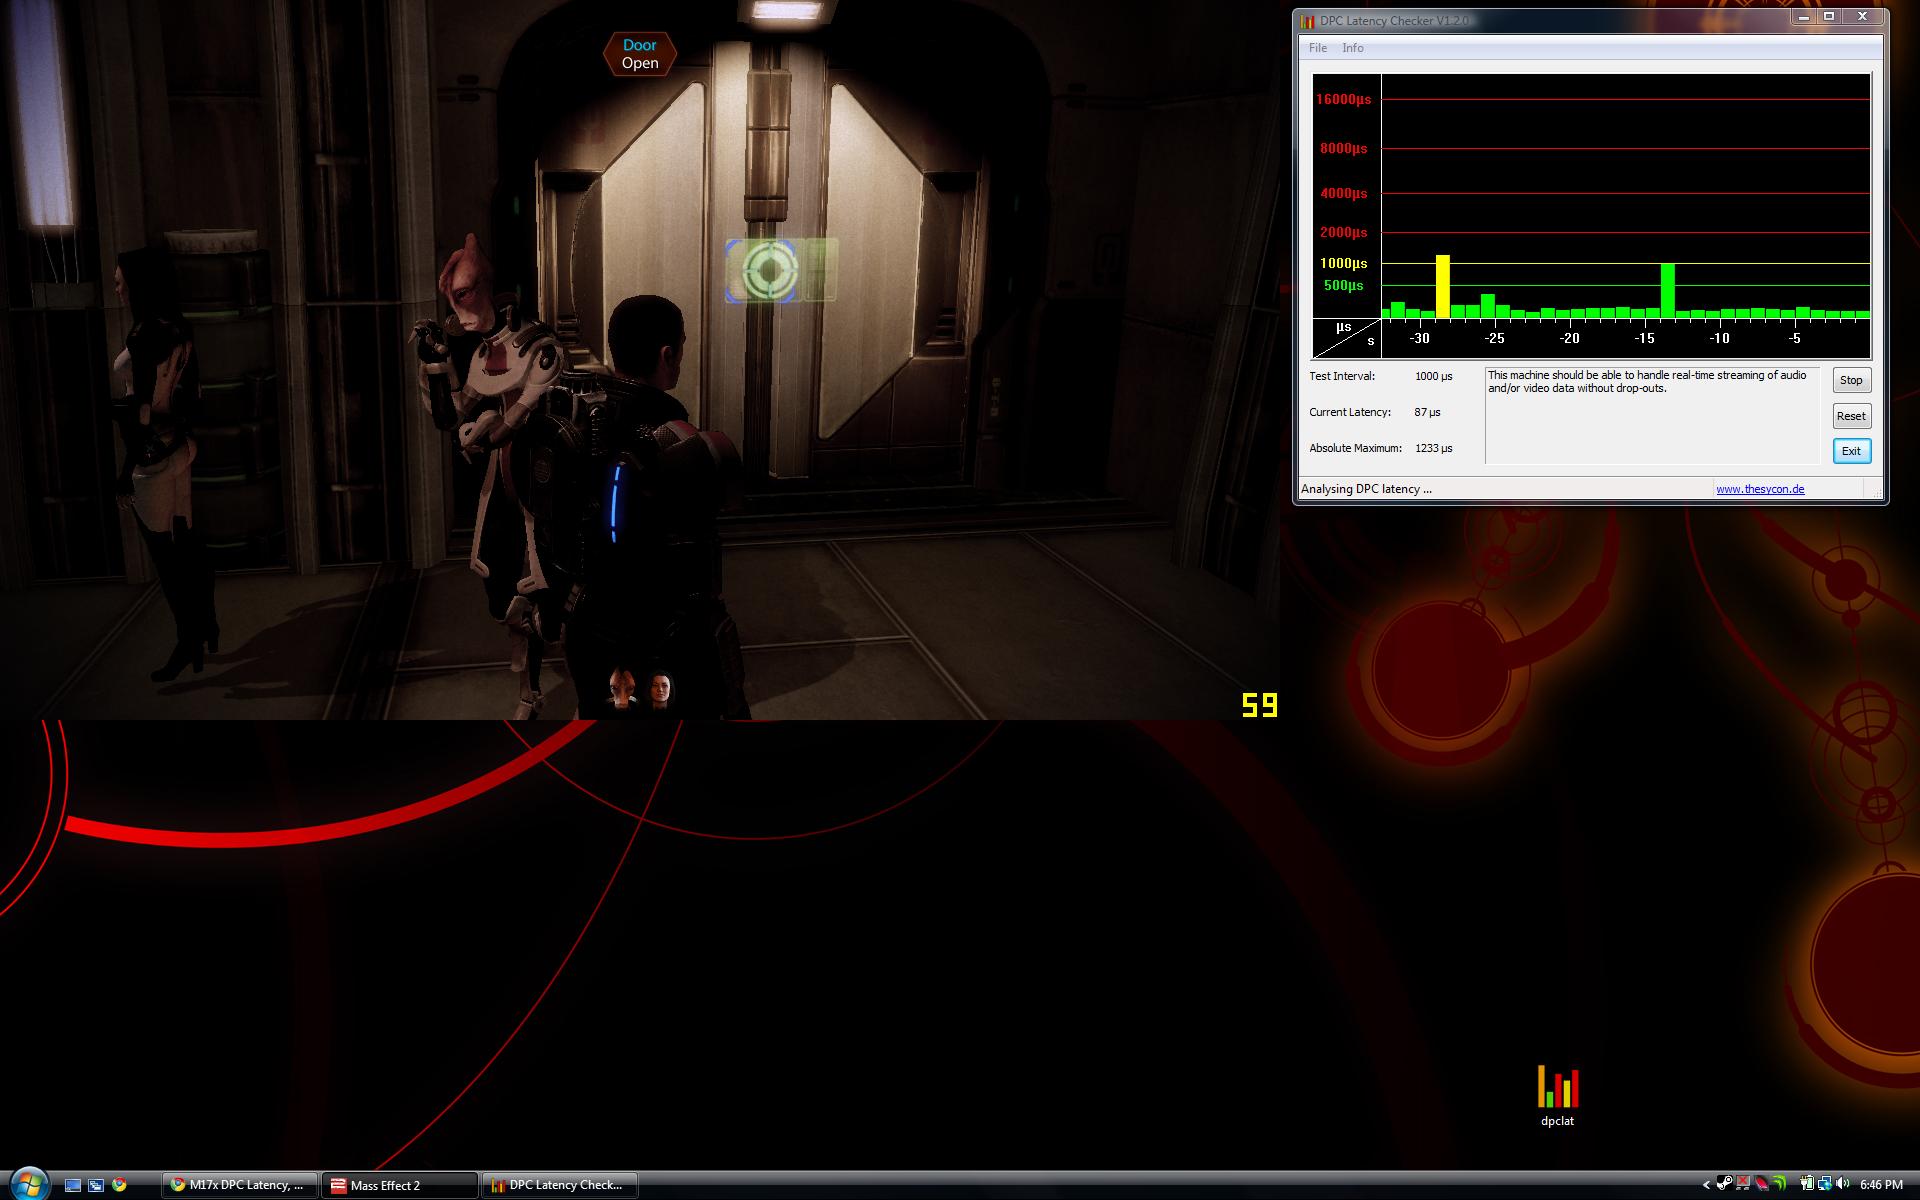Viewport: 1920px width, 1200px height.
Task: Close the DPC Latency Checker window
Action: 1863,17
